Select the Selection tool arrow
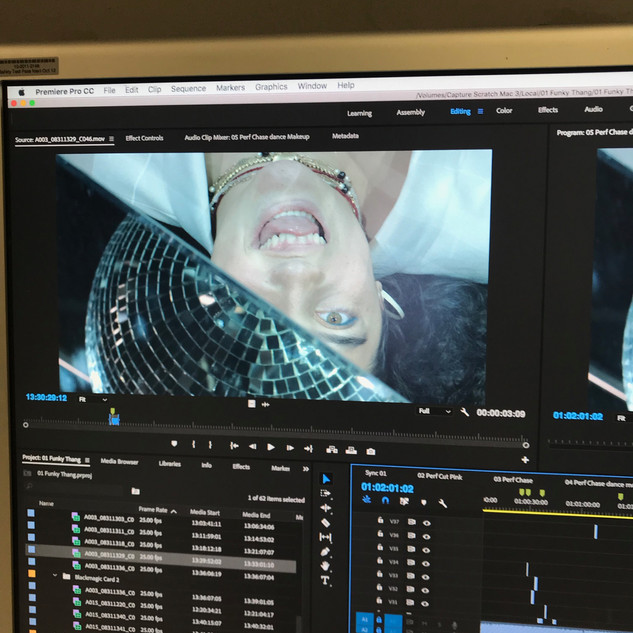Image resolution: width=633 pixels, height=633 pixels. (x=326, y=479)
